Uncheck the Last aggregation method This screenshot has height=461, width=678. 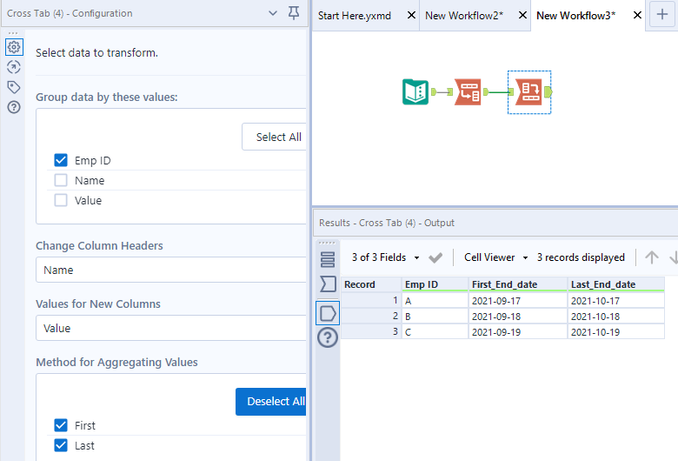[61, 445]
